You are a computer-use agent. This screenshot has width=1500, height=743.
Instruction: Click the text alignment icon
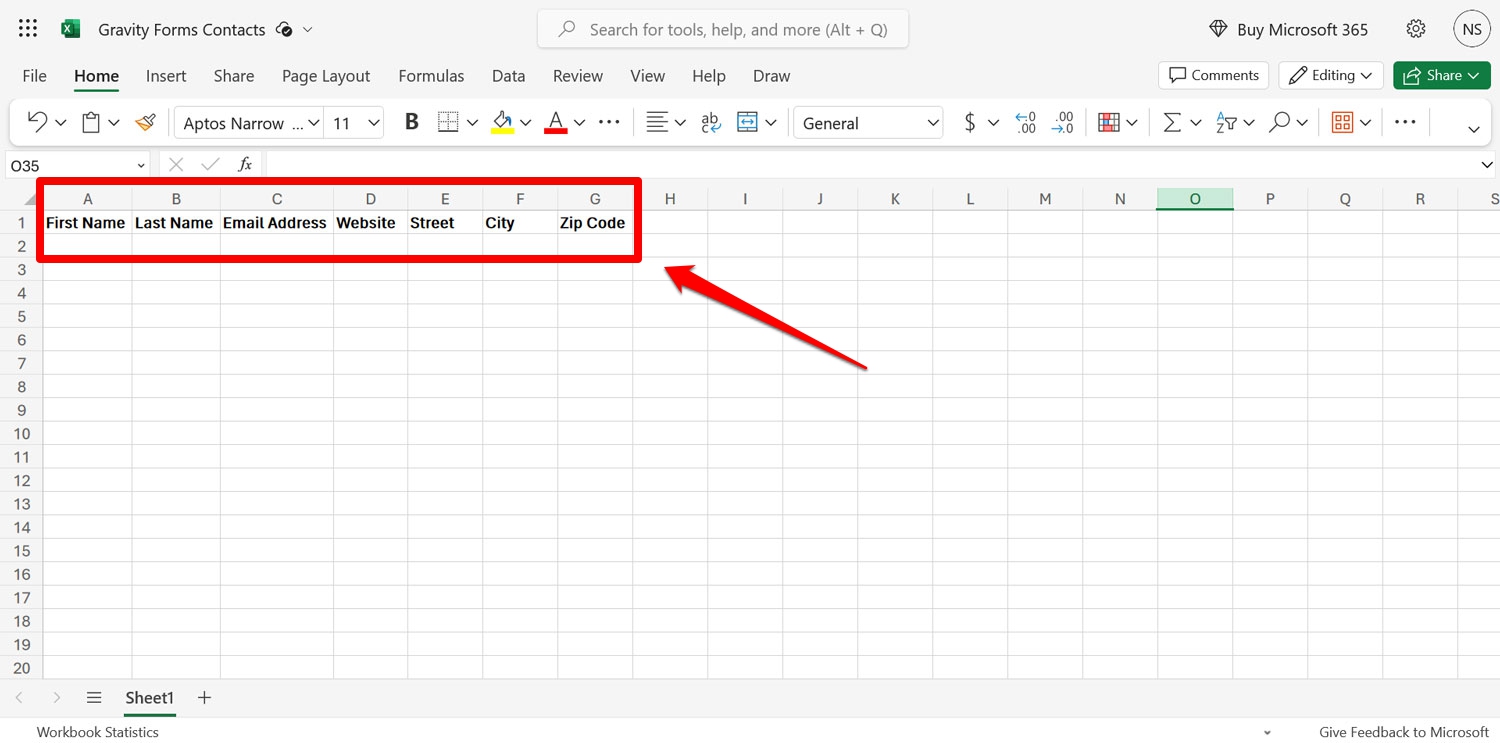point(656,122)
